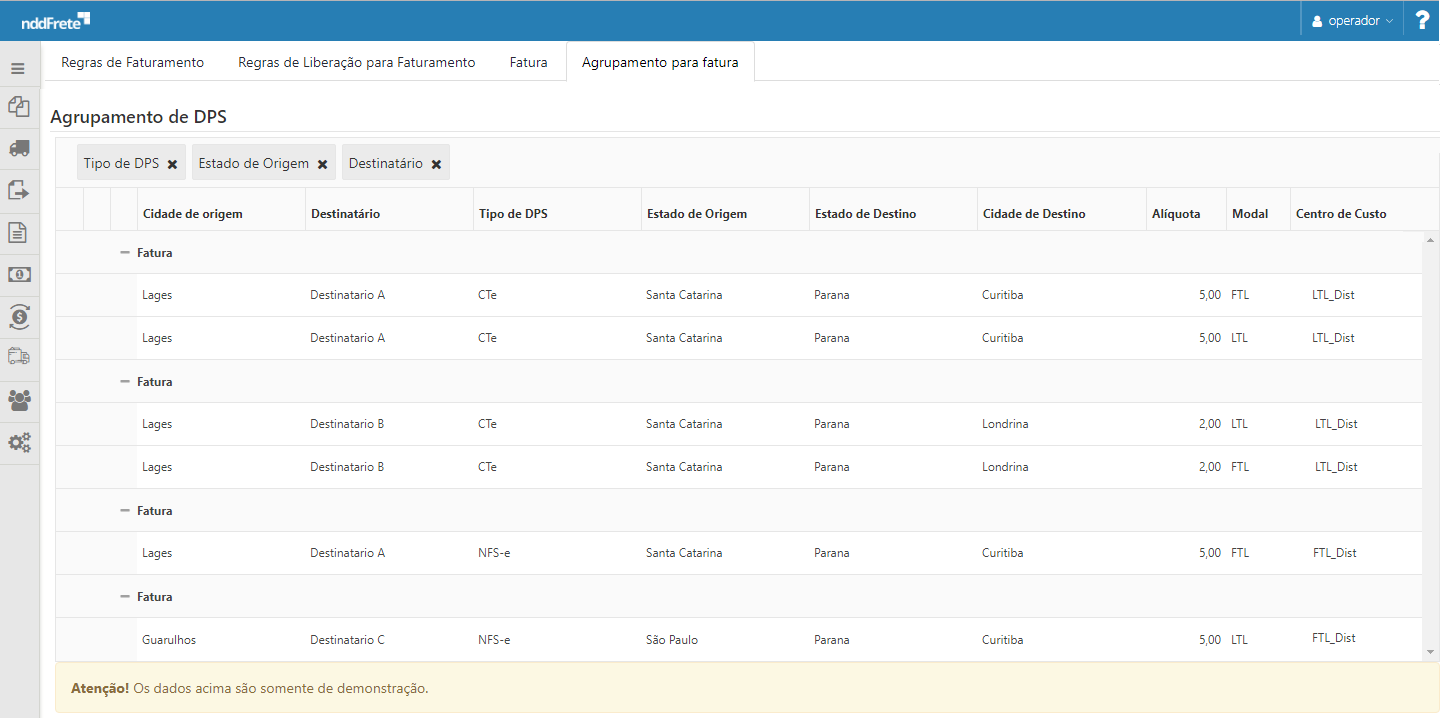This screenshot has height=718, width=1441.
Task: Open the solid truck sidebar icon
Action: point(18,148)
